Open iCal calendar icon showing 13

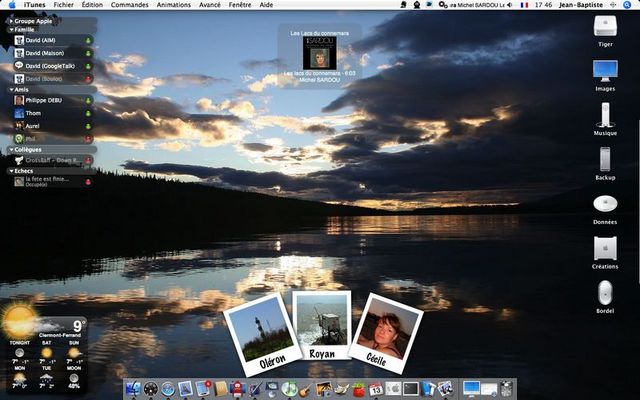tap(376, 389)
